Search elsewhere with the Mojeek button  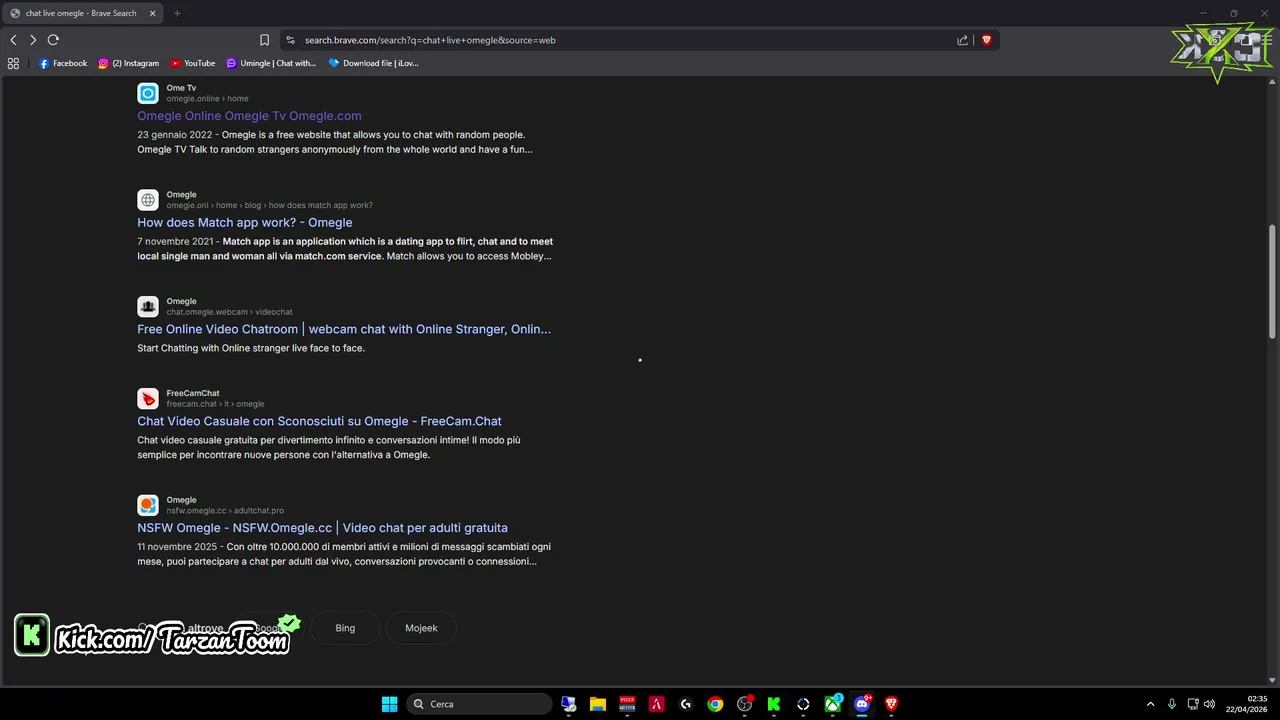click(x=421, y=628)
